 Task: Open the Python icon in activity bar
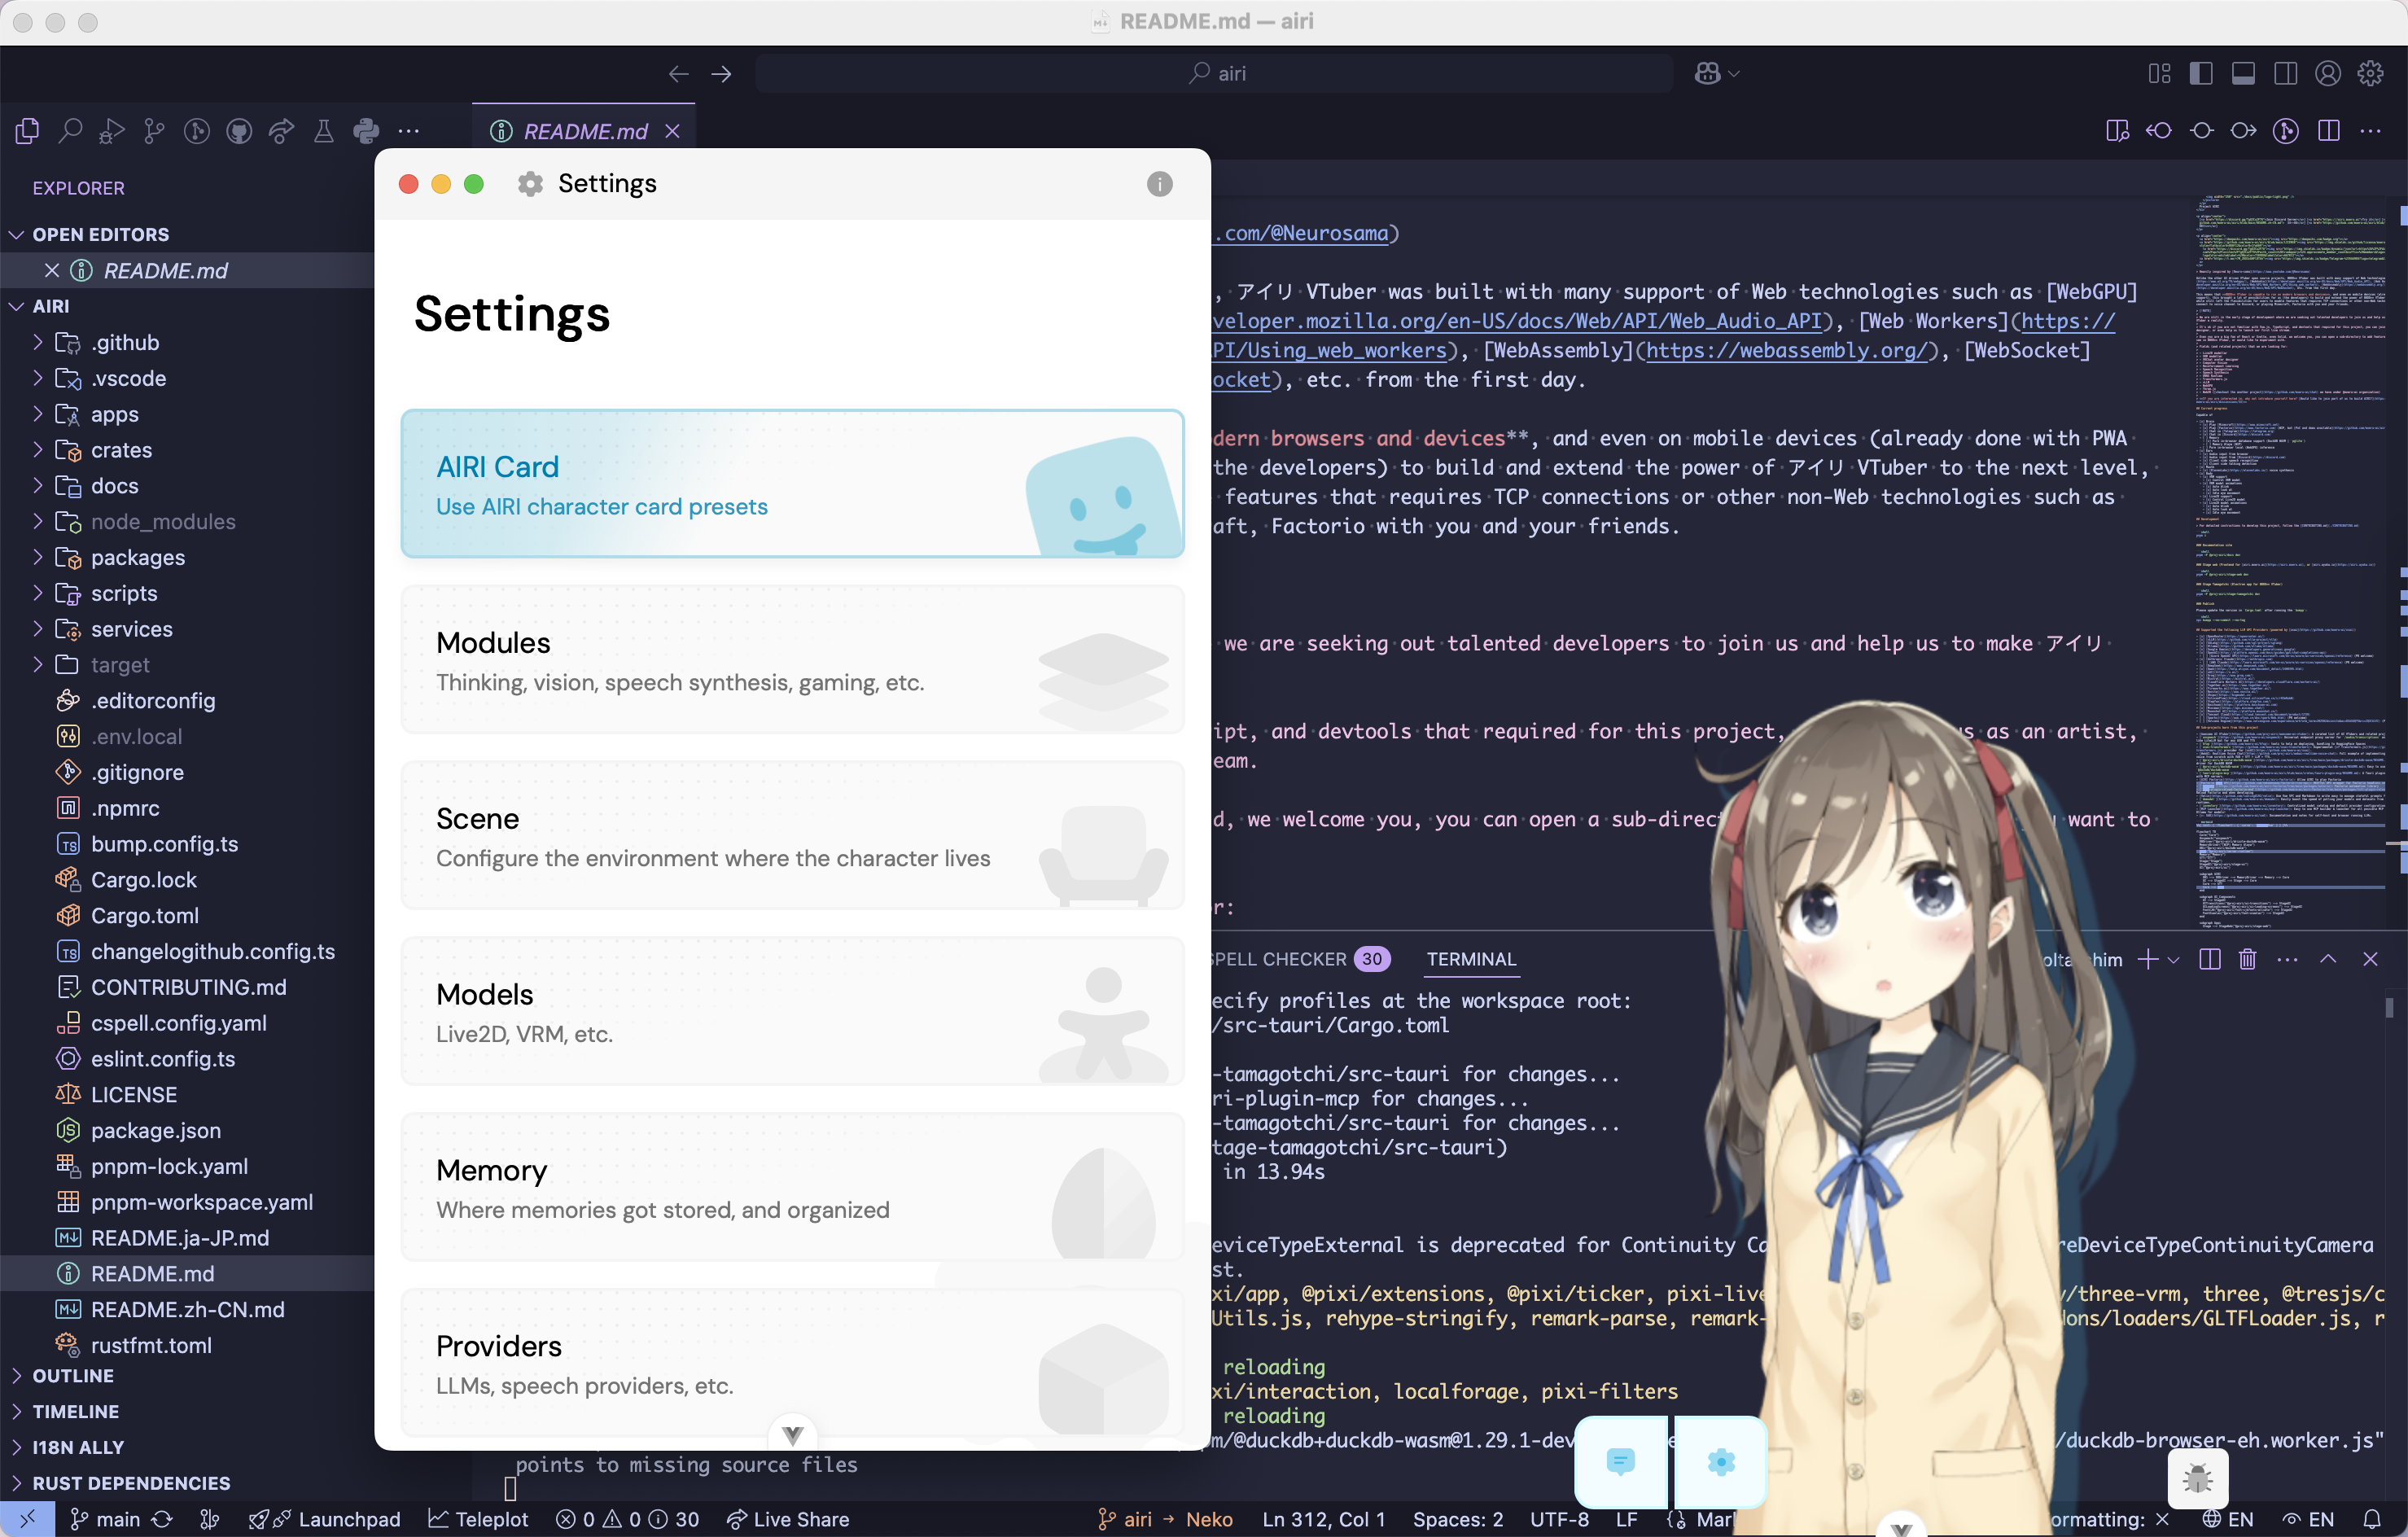click(x=366, y=131)
